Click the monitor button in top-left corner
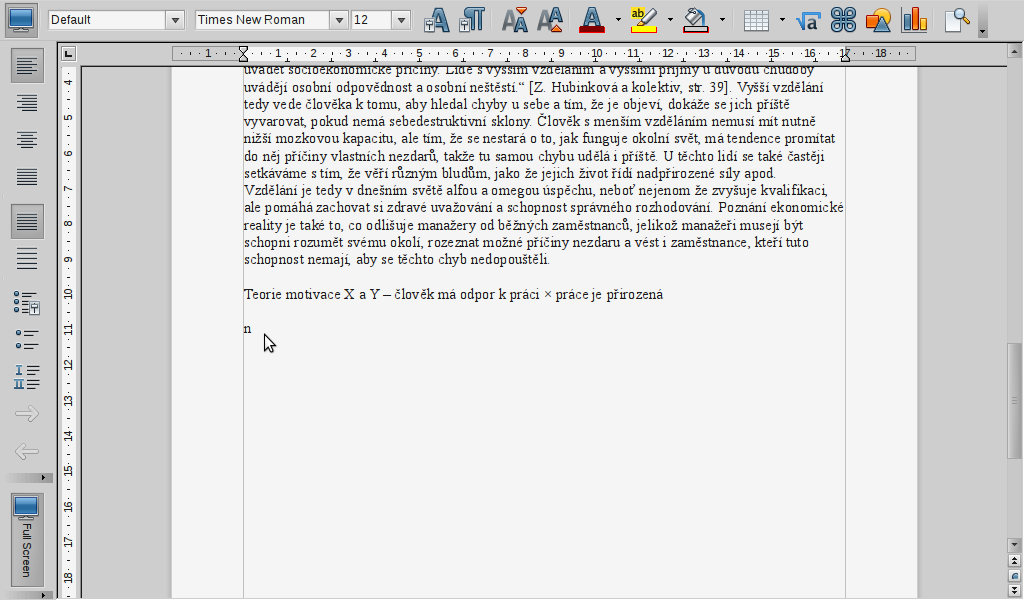1024x600 pixels. (22, 19)
